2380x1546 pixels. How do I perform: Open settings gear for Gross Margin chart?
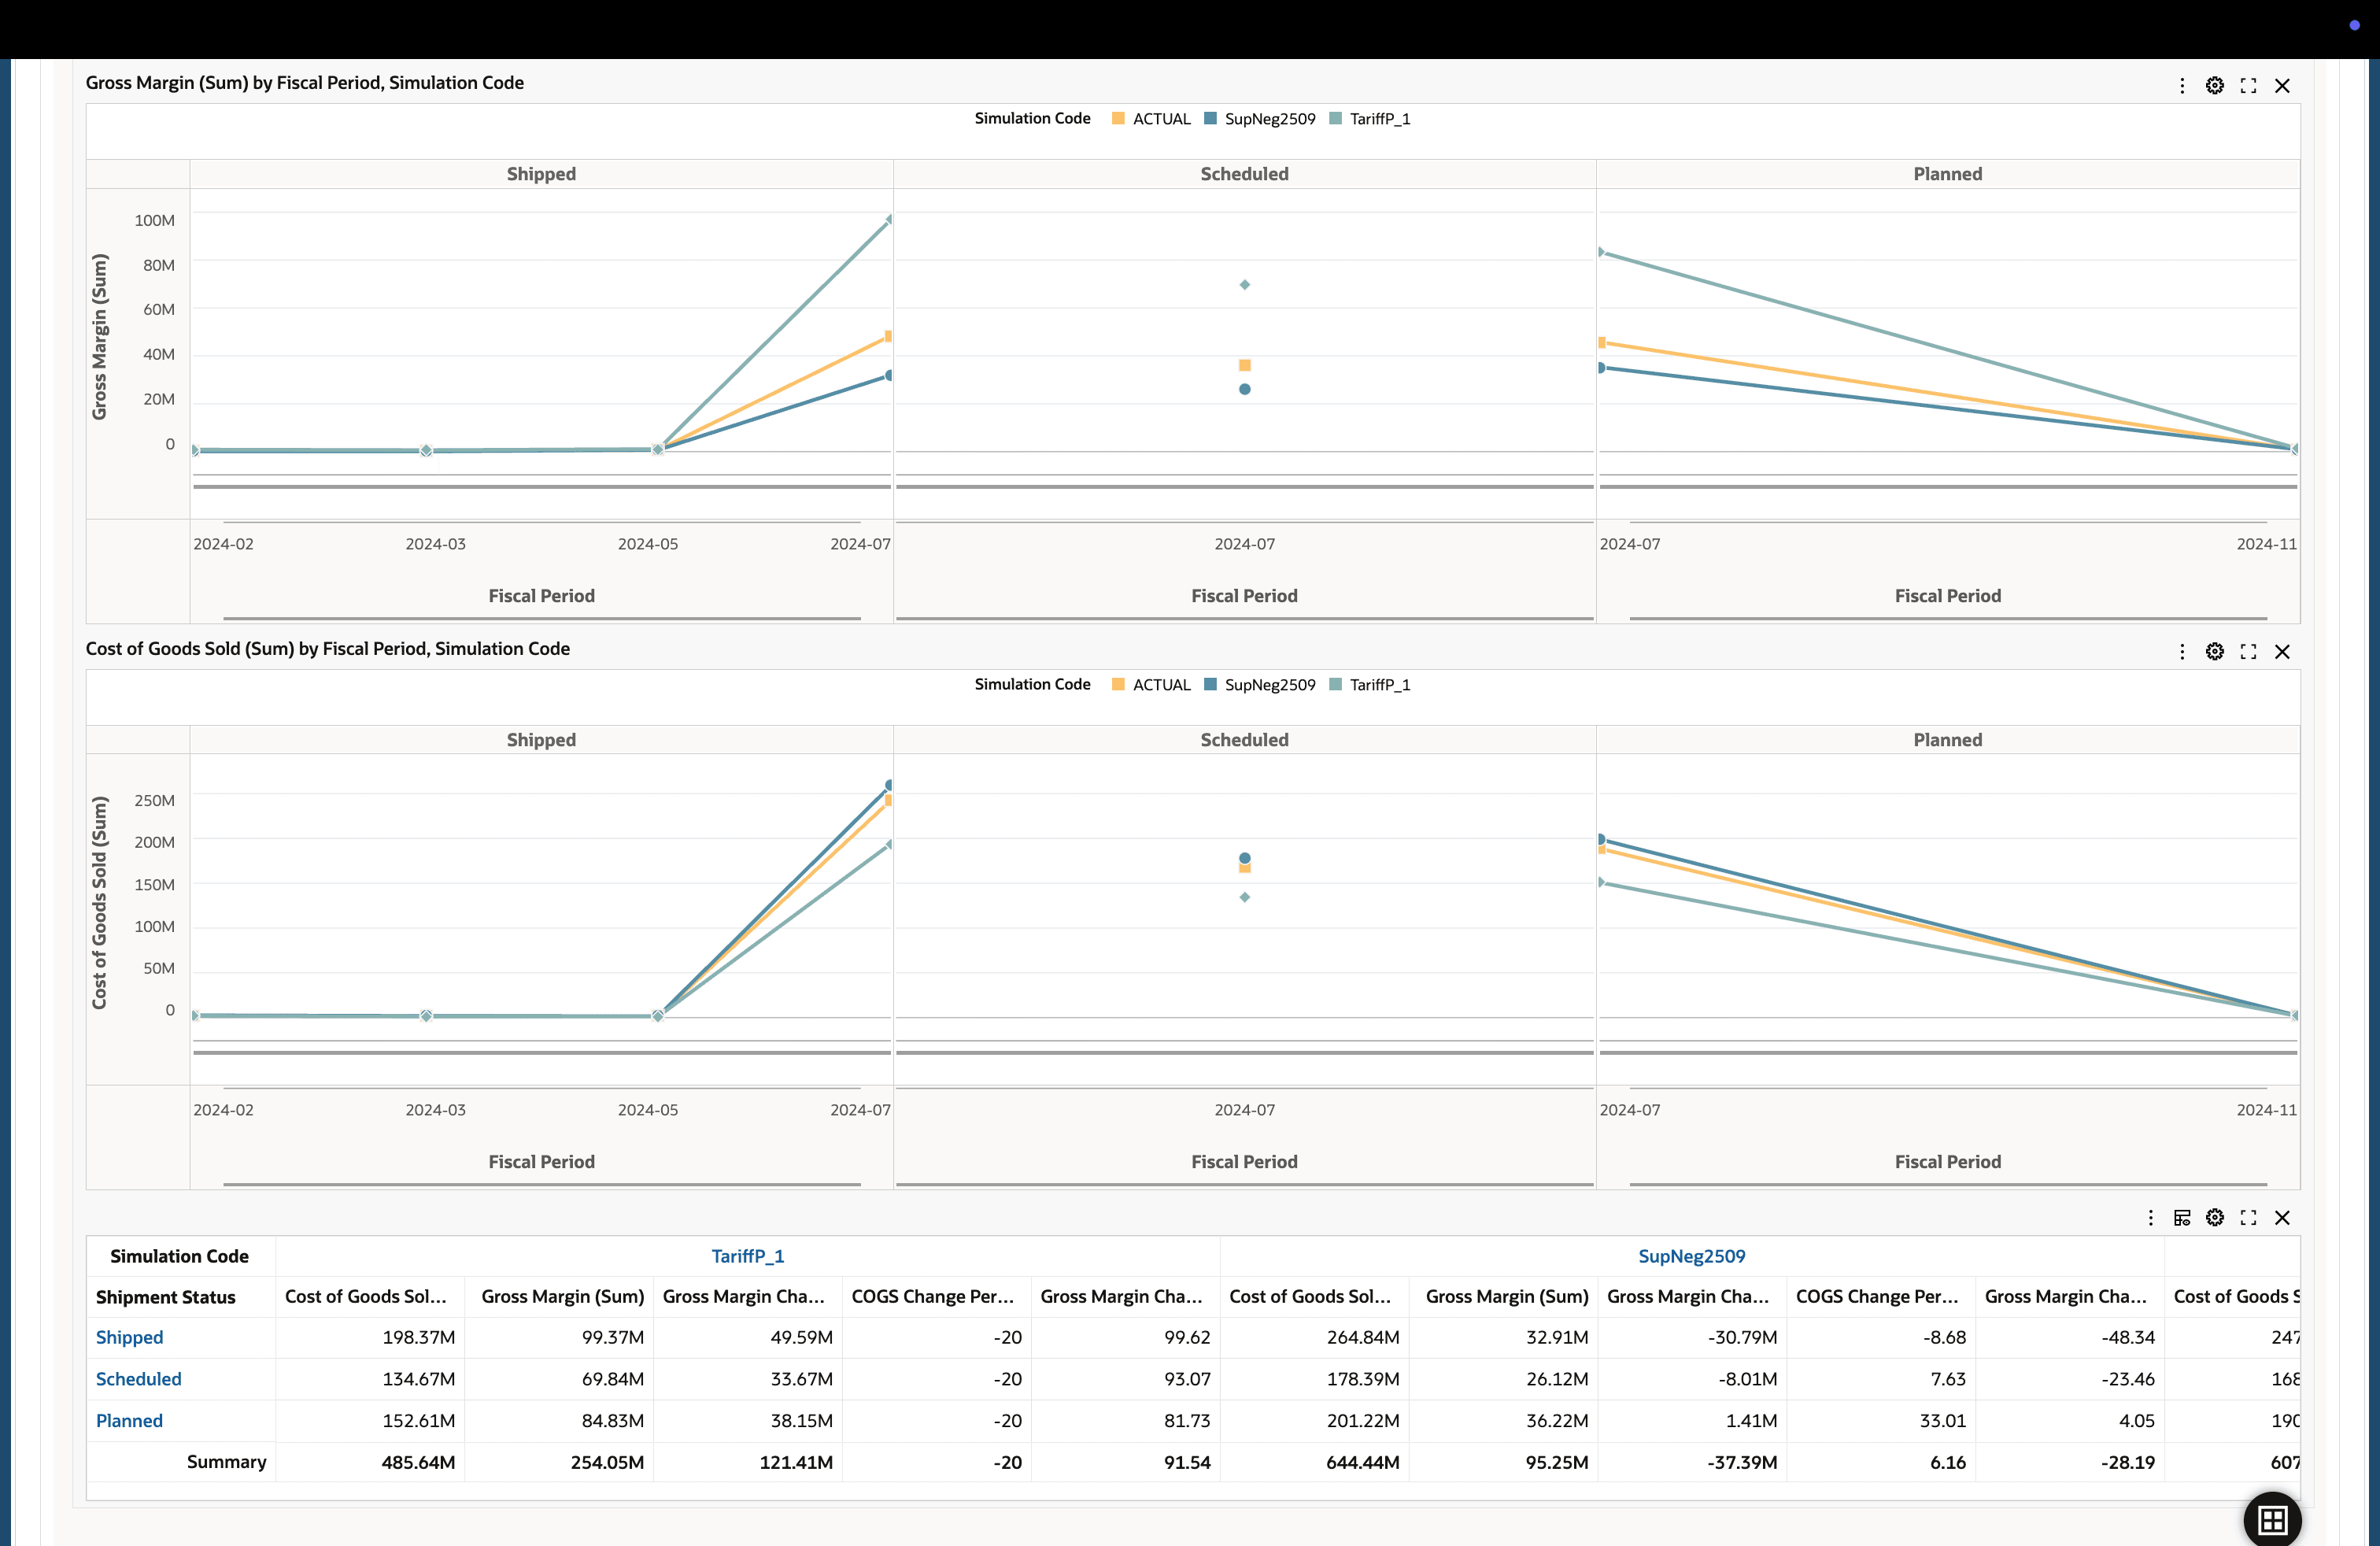pos(2214,85)
